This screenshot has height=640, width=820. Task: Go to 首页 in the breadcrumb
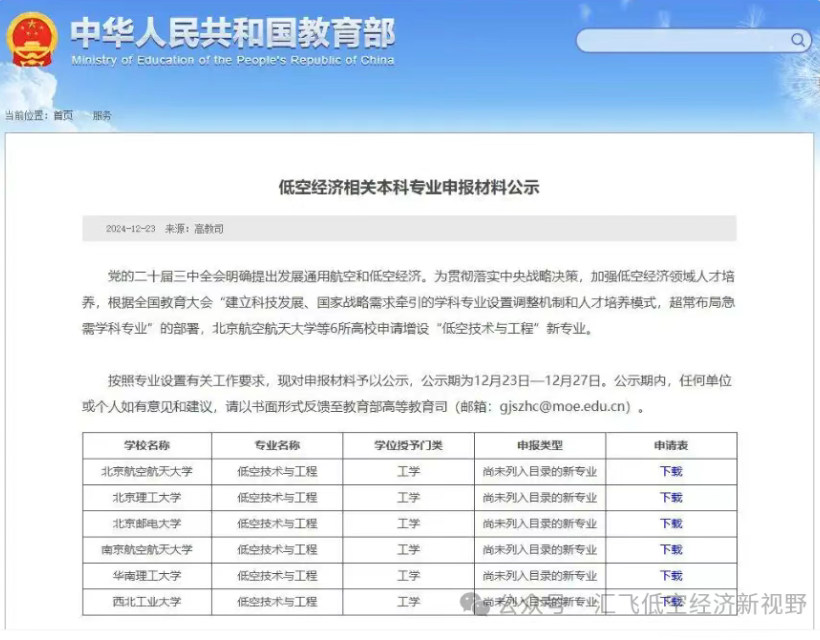[x=63, y=115]
